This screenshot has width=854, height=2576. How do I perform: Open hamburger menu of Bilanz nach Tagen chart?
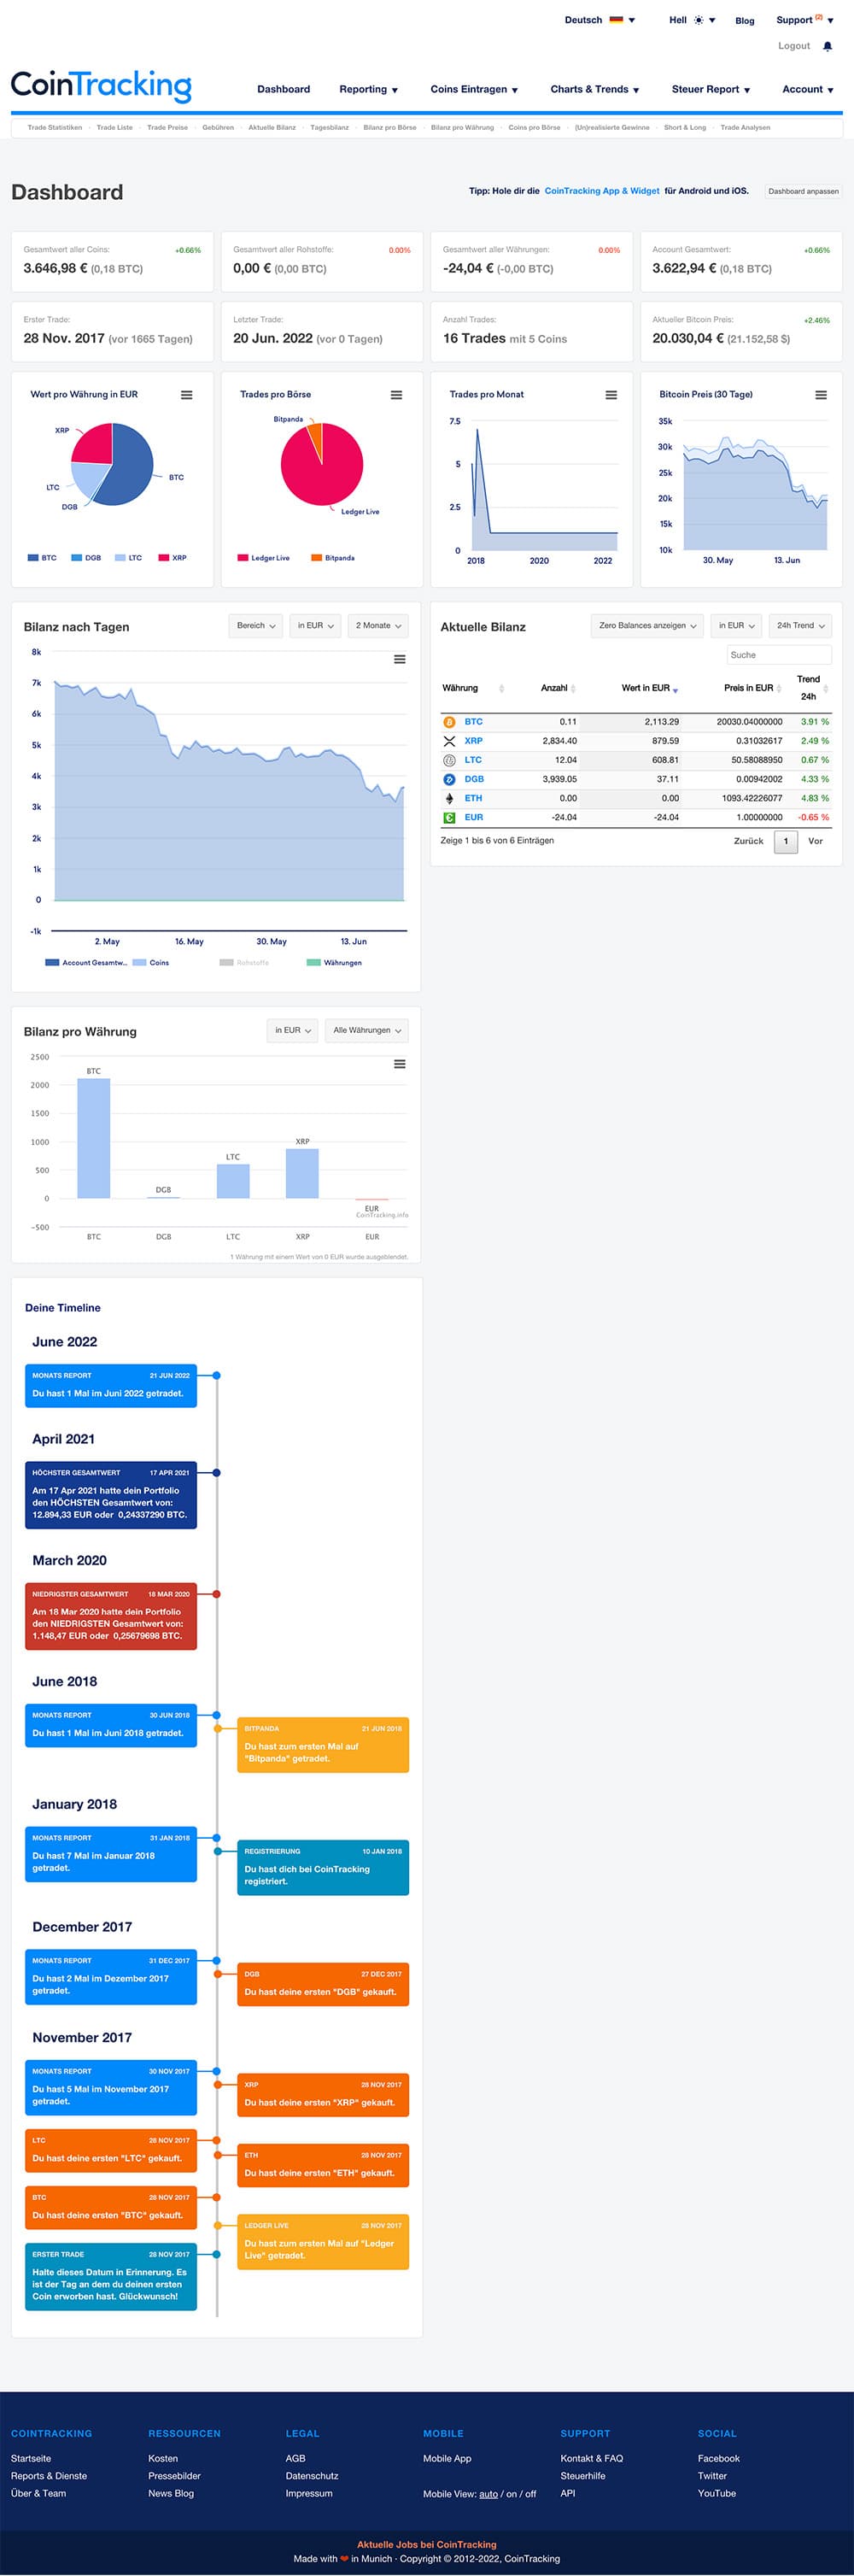coord(400,659)
